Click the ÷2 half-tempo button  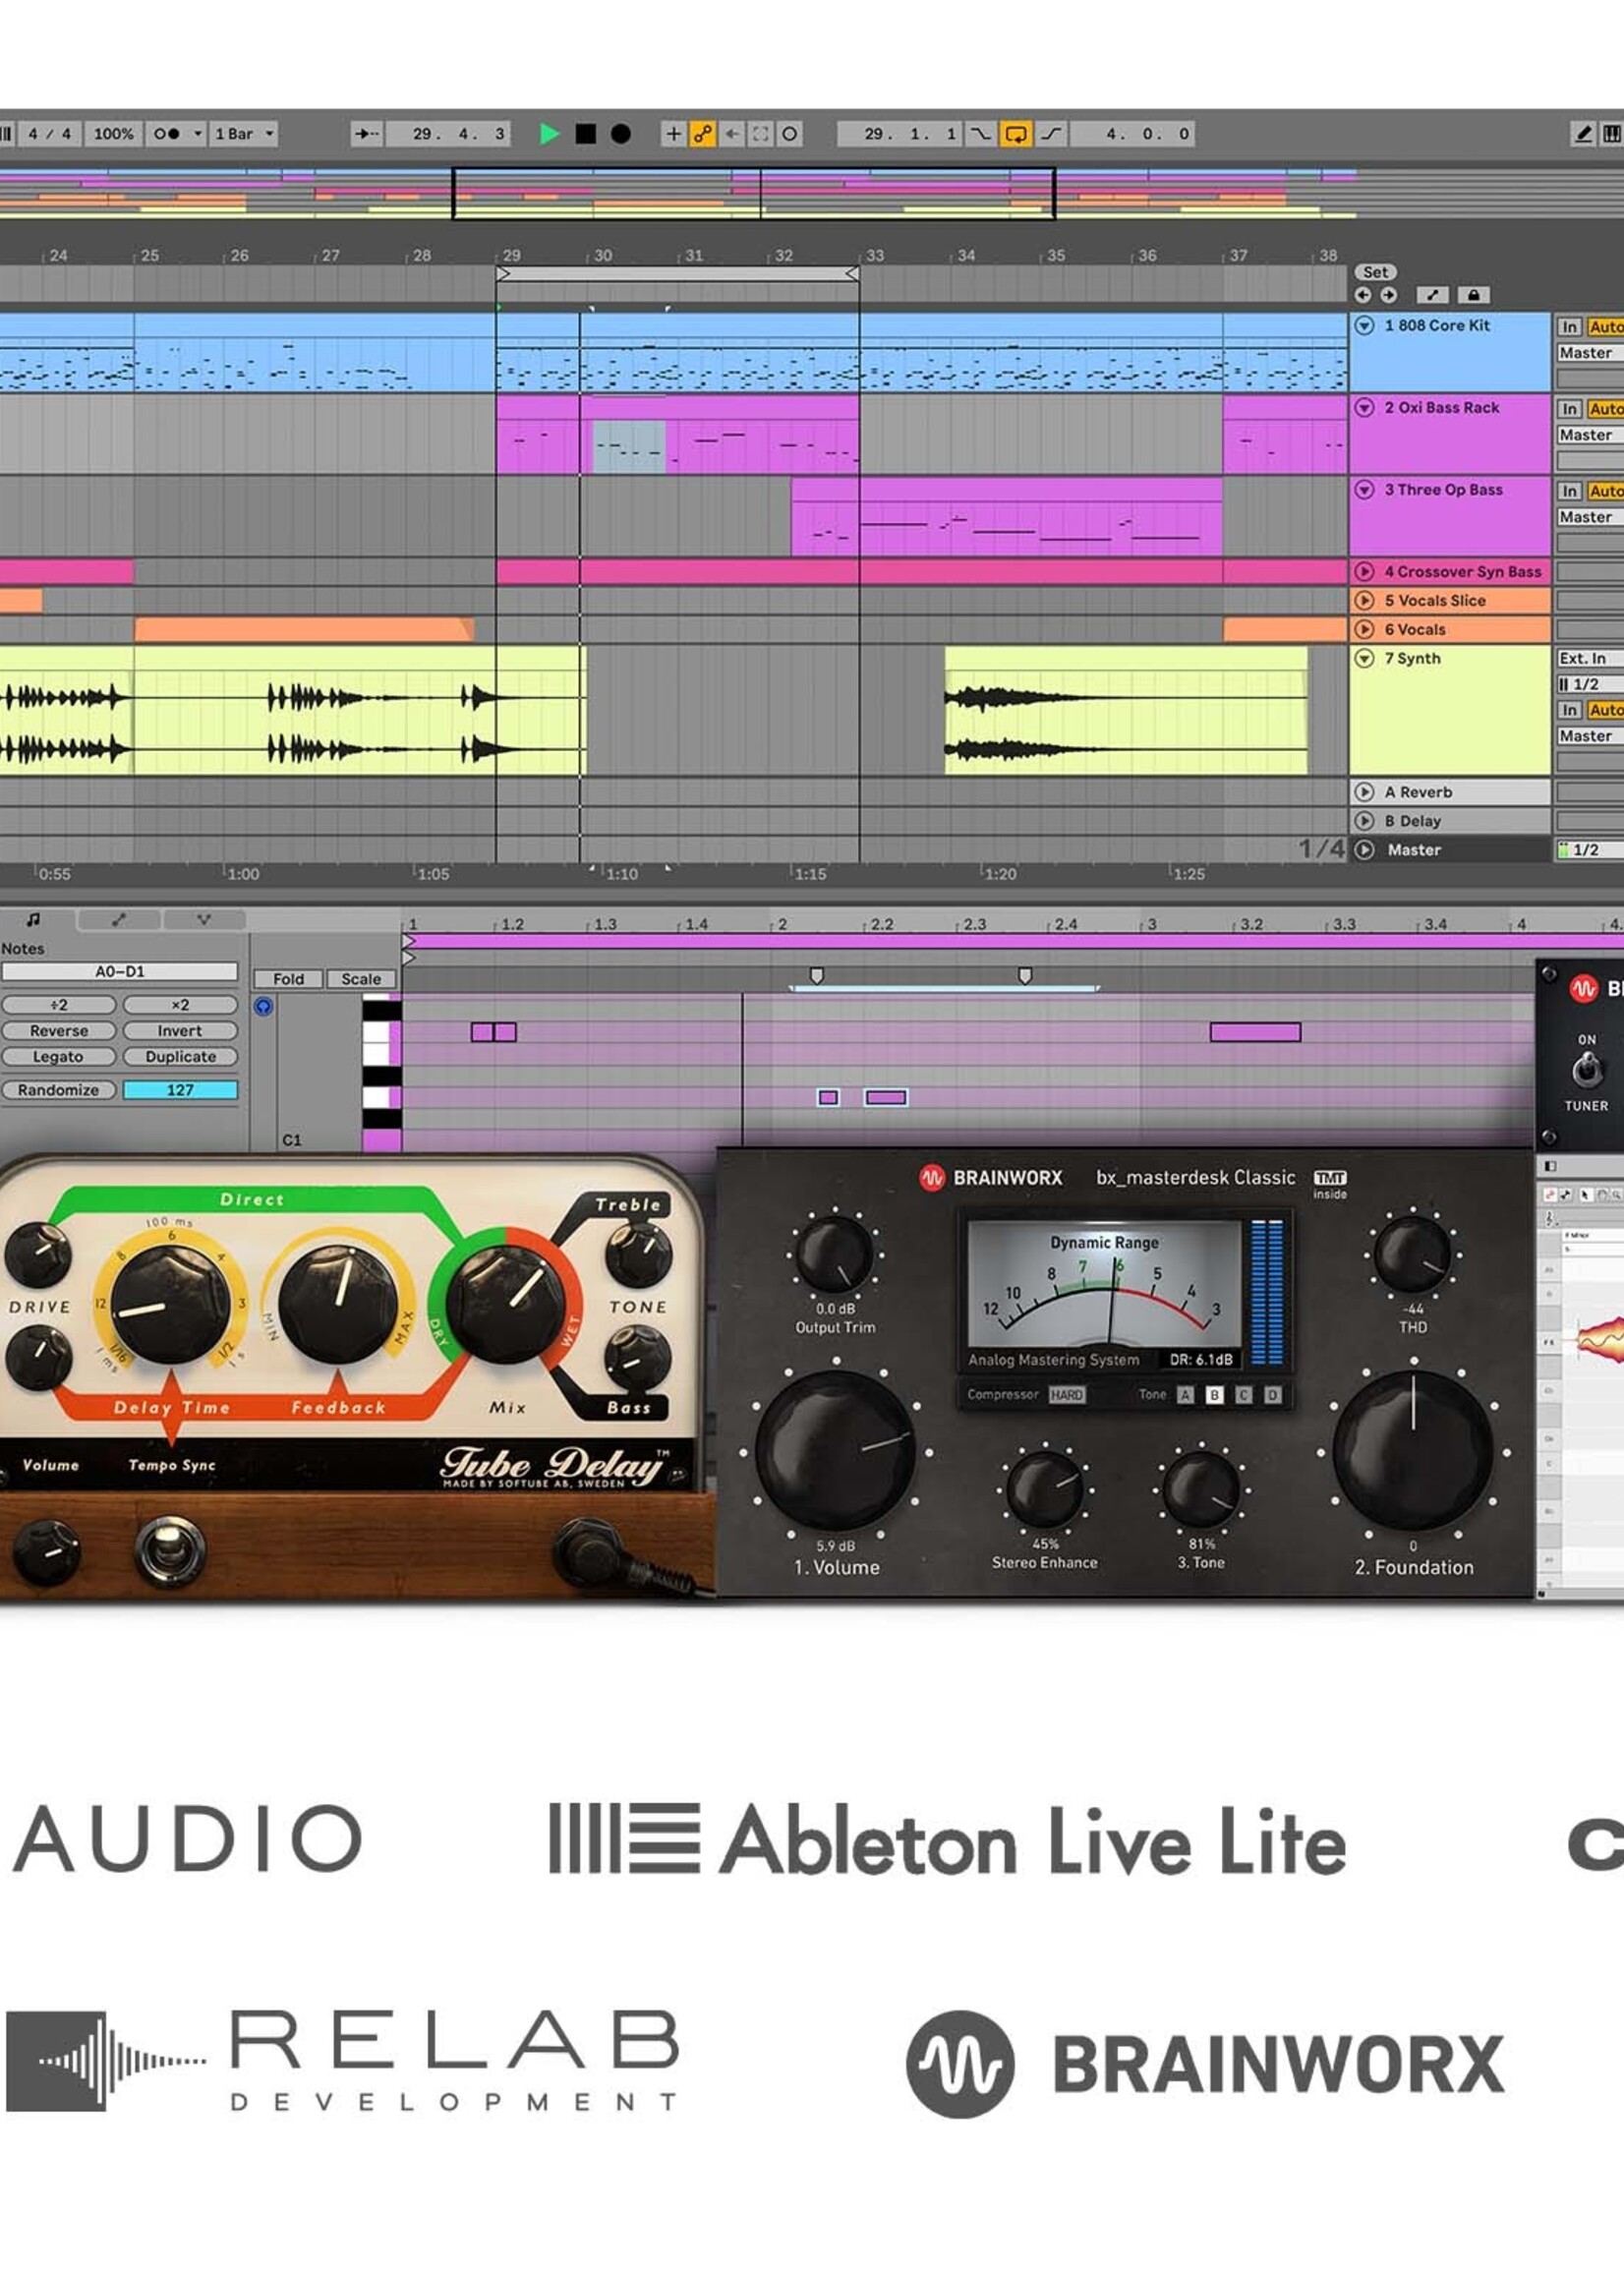click(59, 1005)
